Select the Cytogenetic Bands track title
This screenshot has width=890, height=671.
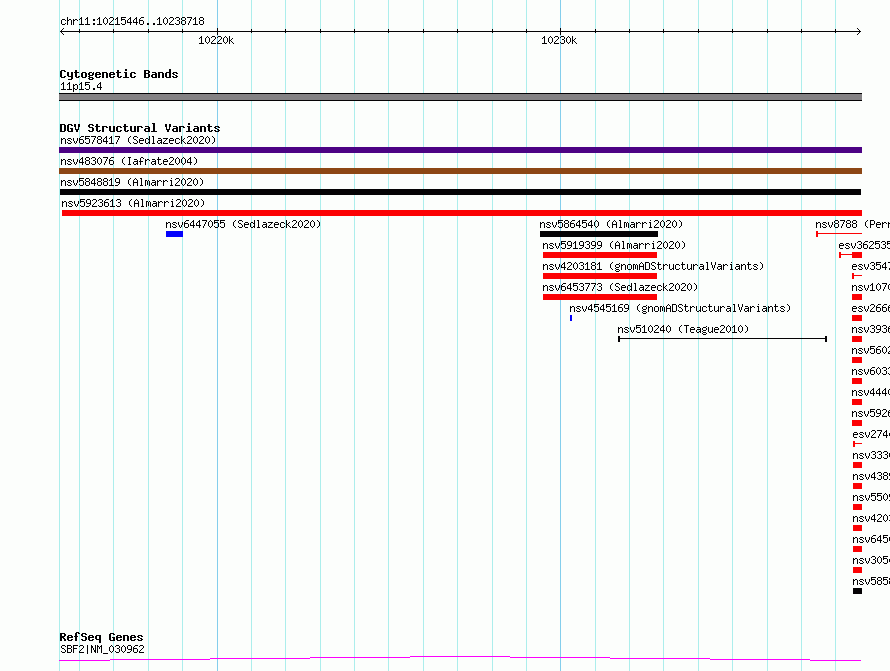click(119, 74)
